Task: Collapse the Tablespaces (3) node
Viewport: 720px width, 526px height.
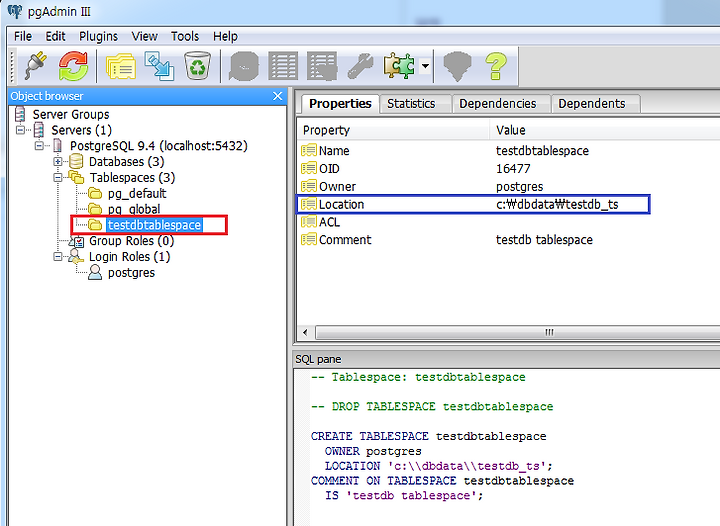Action: [58, 178]
